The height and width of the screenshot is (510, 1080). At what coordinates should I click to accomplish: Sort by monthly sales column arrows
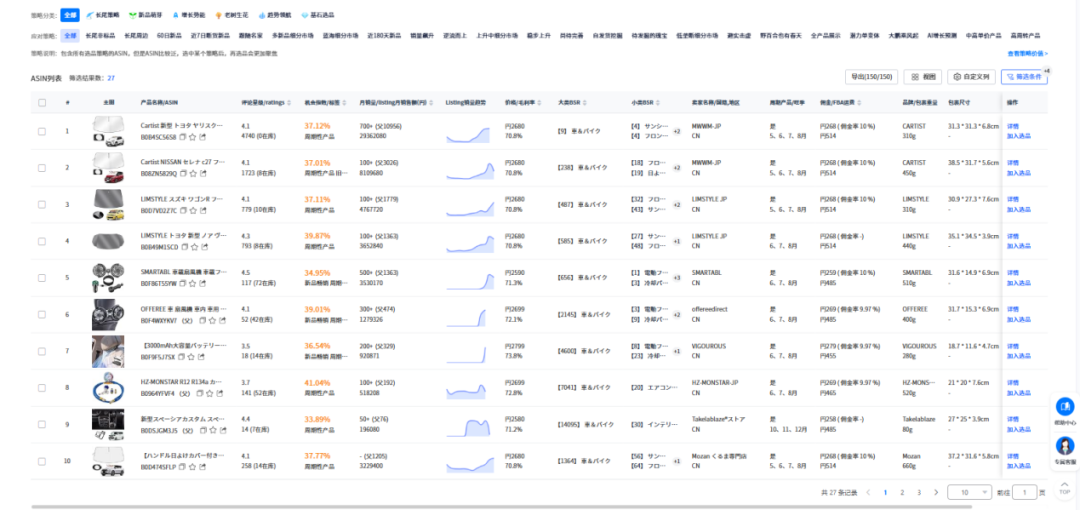[431, 103]
